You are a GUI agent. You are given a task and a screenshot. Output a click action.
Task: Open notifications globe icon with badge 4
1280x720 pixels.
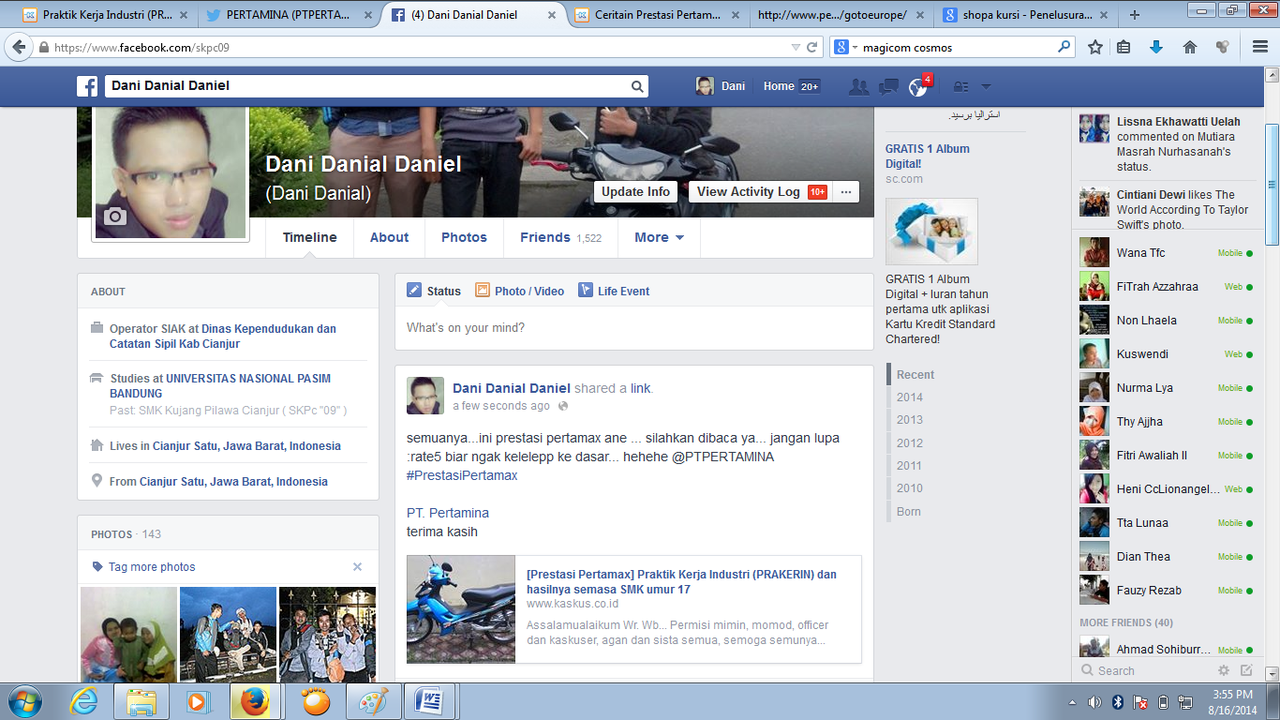(918, 87)
